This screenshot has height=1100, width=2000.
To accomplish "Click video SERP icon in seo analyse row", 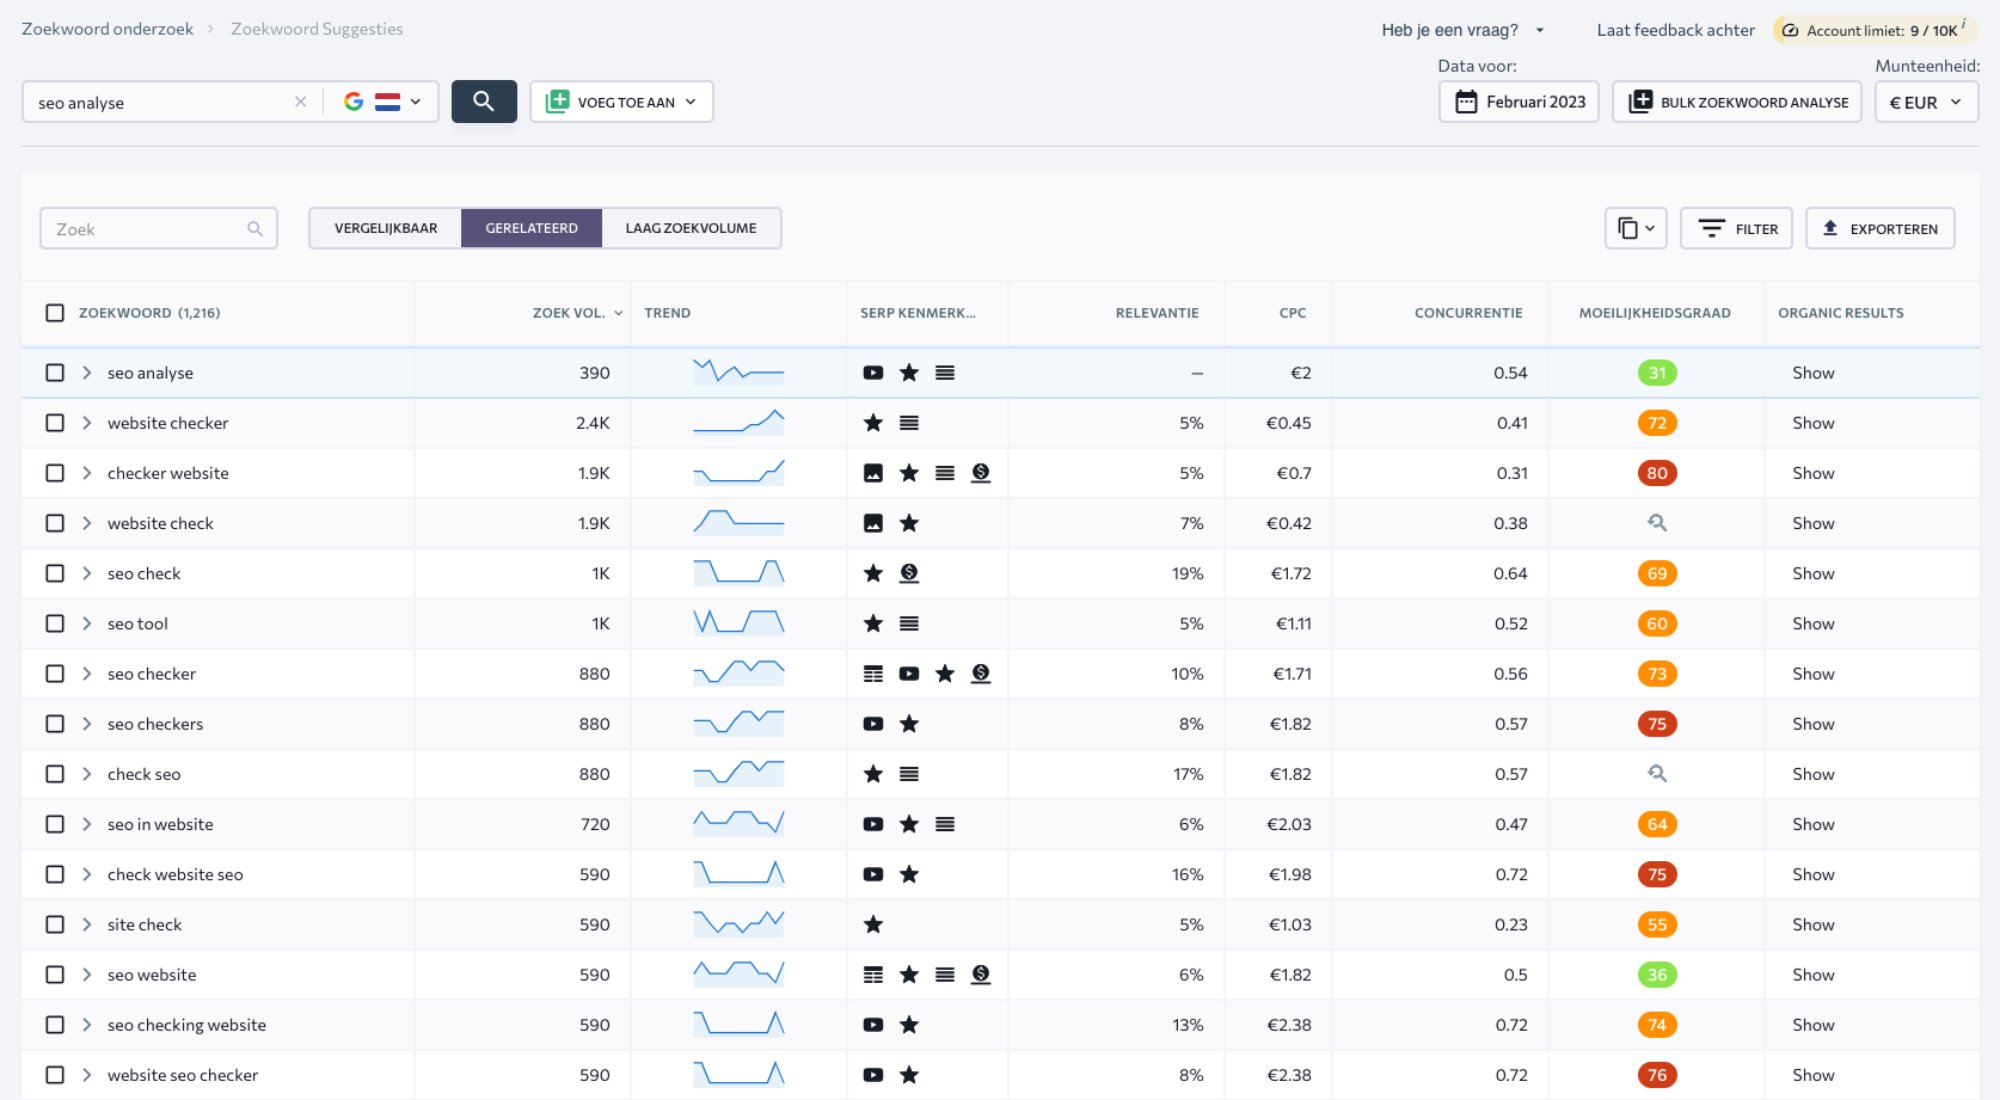I will 873,373.
